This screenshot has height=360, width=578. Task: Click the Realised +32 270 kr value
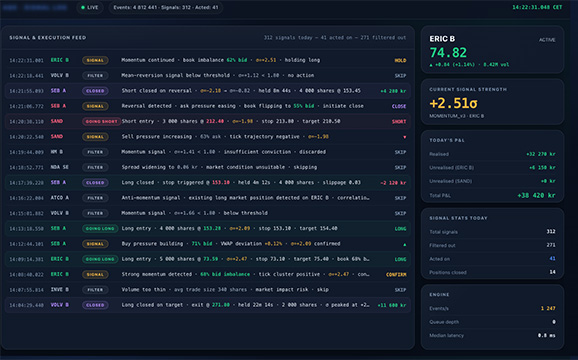[541, 154]
